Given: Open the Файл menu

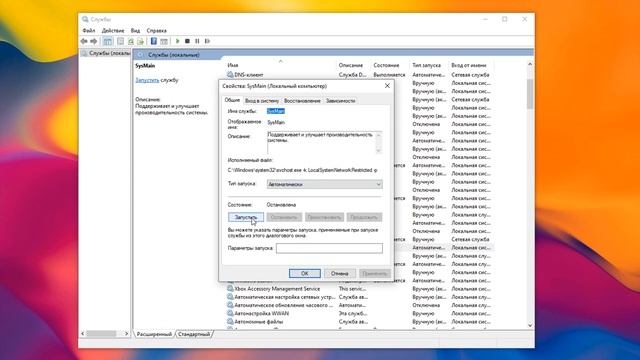Looking at the screenshot, I should pos(89,31).
